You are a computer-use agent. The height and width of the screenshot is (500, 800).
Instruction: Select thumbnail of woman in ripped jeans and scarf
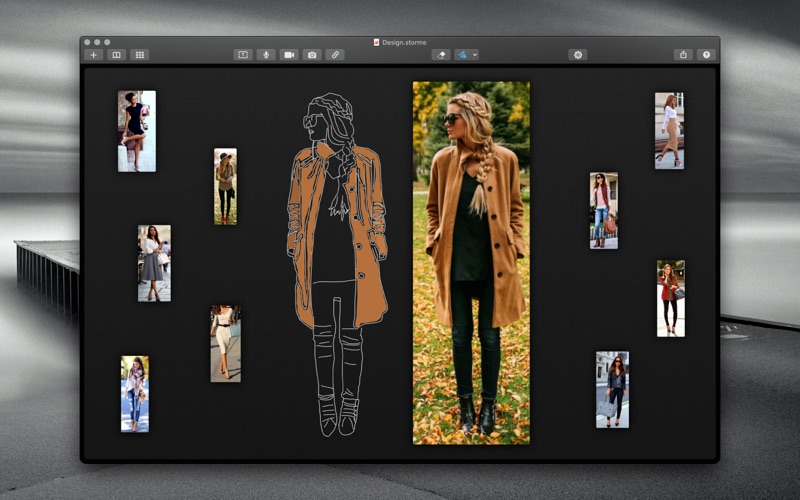click(x=135, y=394)
